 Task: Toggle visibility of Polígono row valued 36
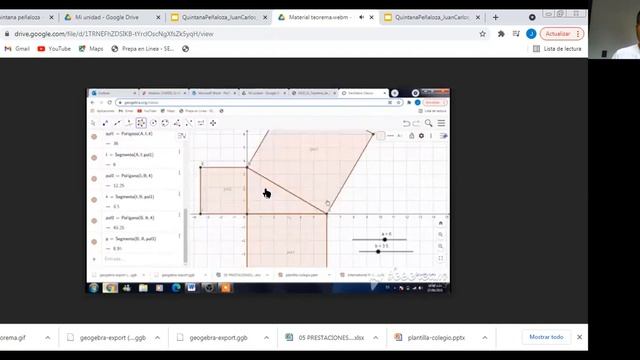tap(94, 137)
